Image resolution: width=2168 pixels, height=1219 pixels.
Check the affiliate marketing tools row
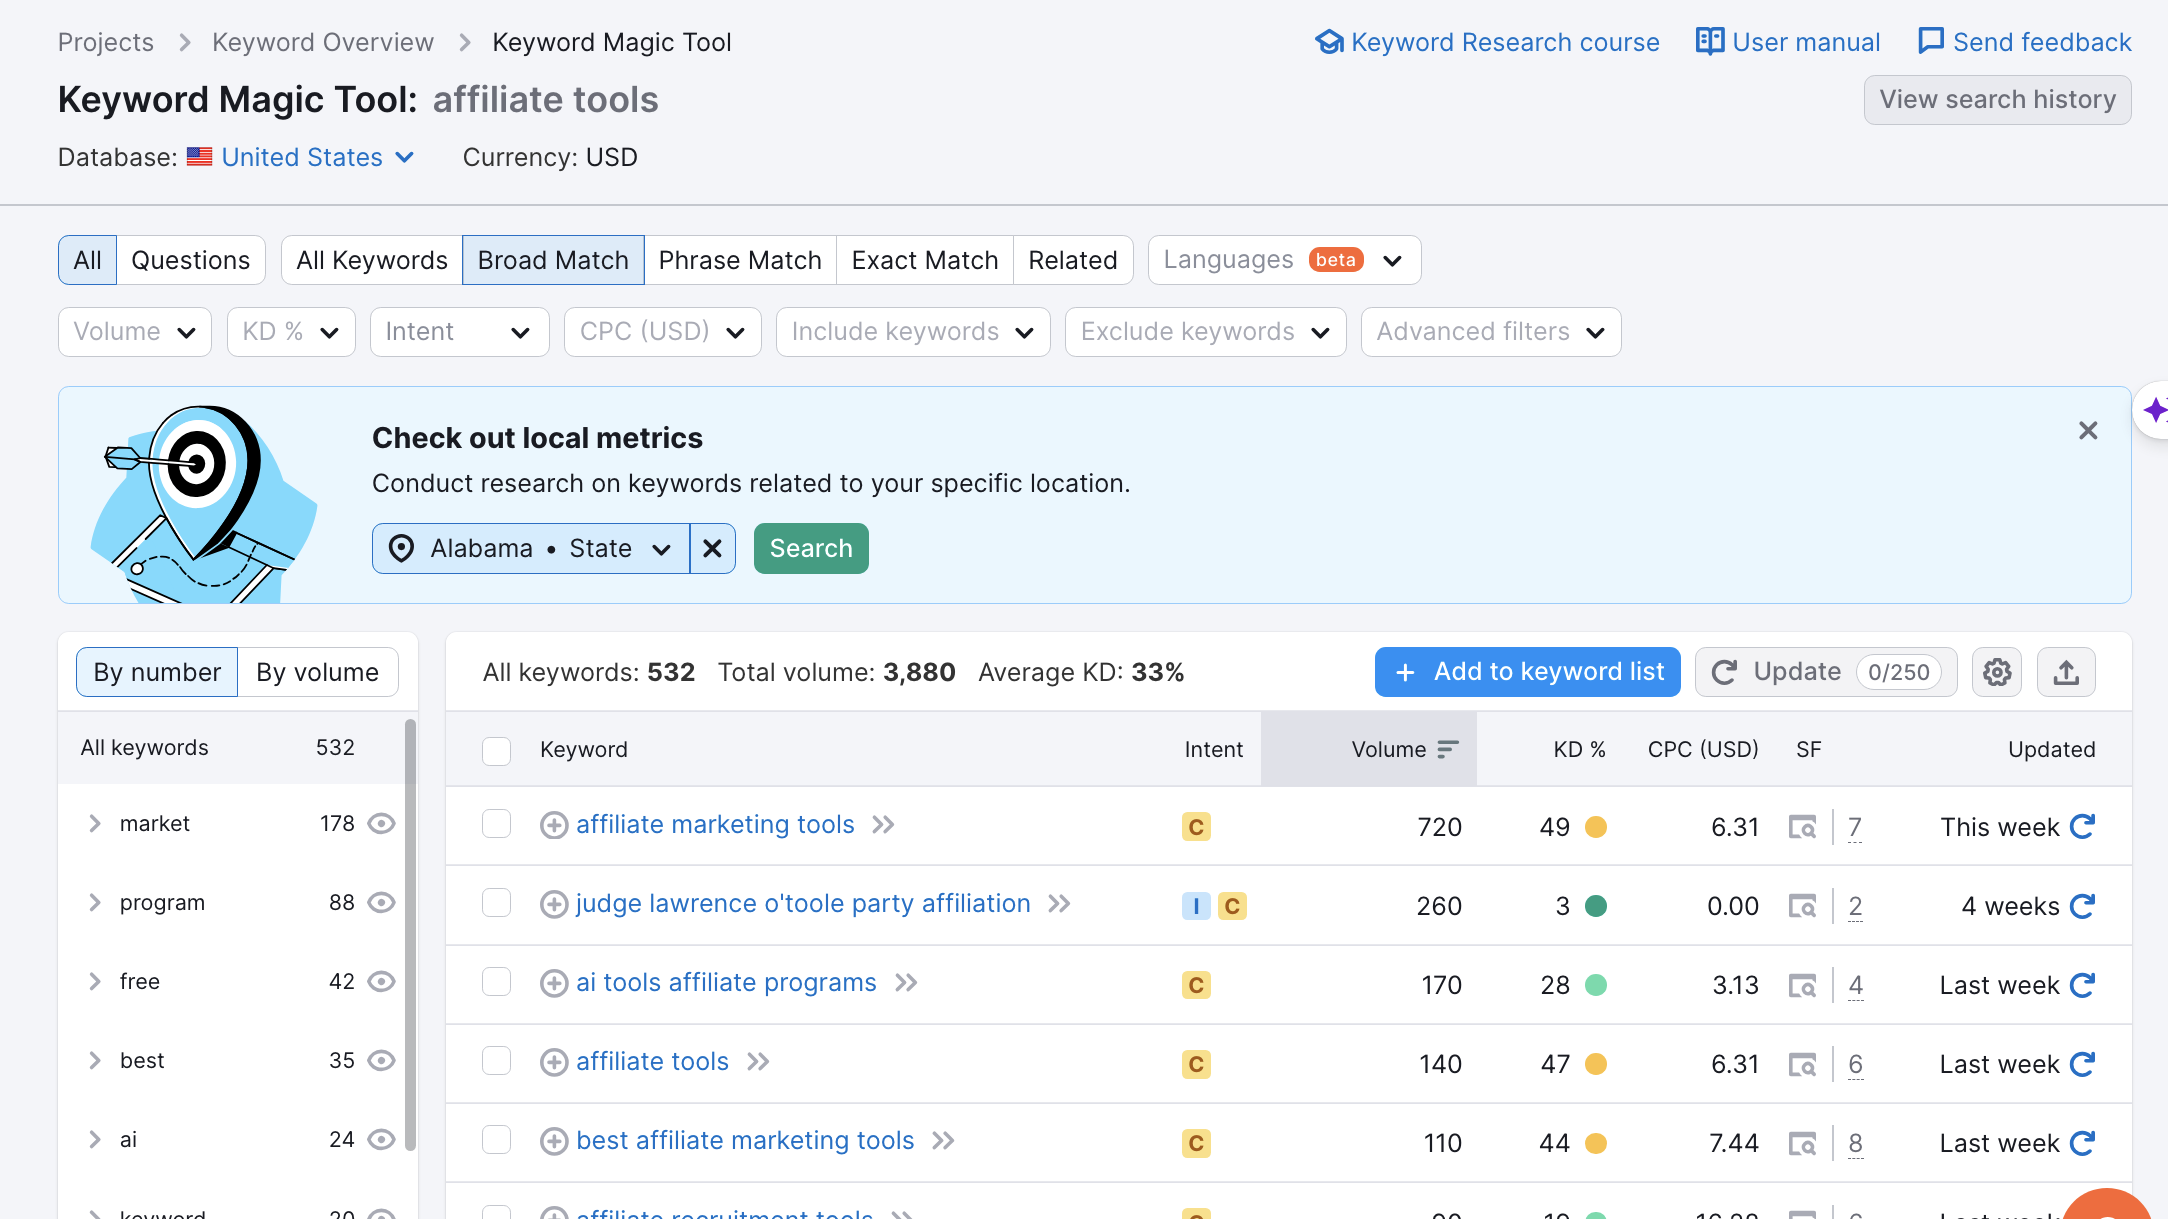(x=496, y=824)
